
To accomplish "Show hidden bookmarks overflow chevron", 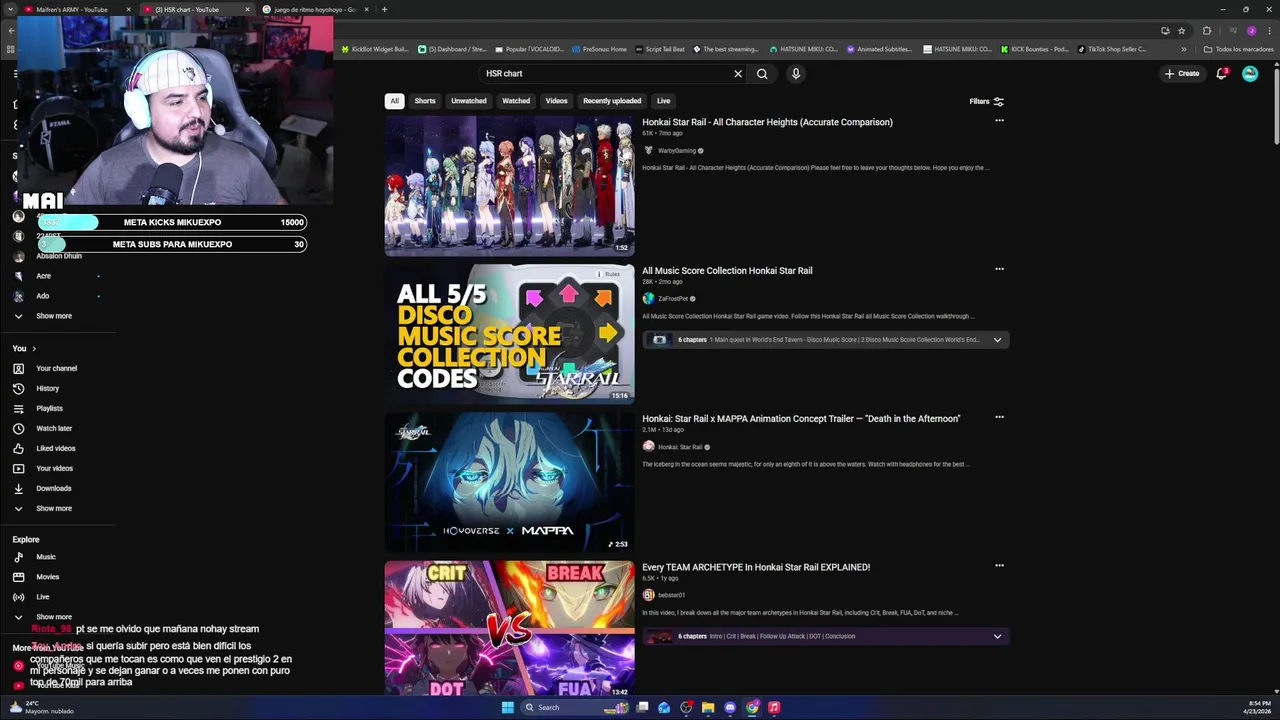I will [1184, 49].
